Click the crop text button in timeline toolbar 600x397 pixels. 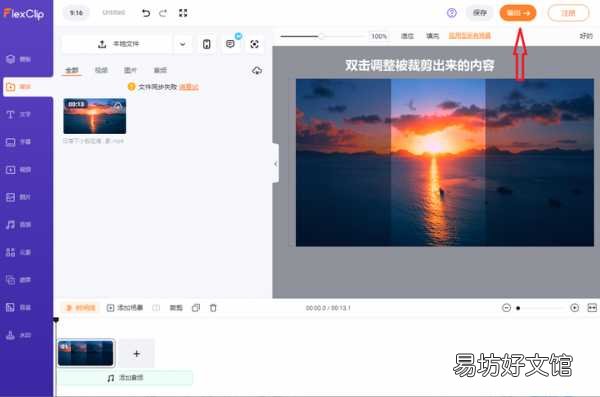[x=176, y=308]
